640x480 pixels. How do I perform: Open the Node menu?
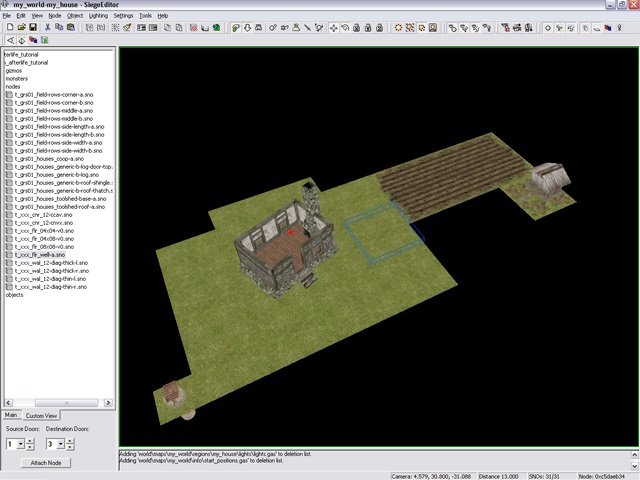tap(54, 16)
